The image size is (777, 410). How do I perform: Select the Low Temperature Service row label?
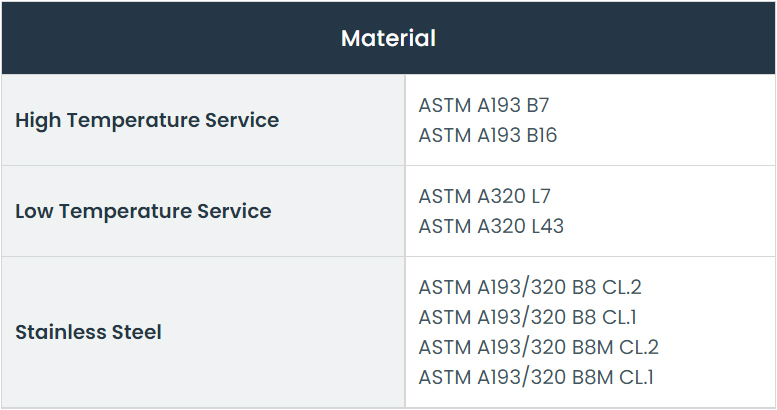[x=143, y=212]
